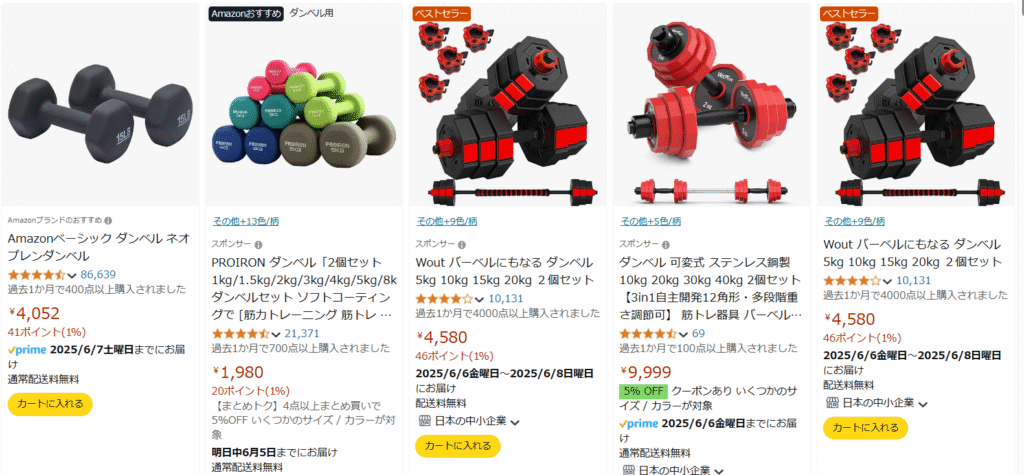1024x475 pixels.
Task: Click the 5% OFF coupon badge
Action: point(643,391)
